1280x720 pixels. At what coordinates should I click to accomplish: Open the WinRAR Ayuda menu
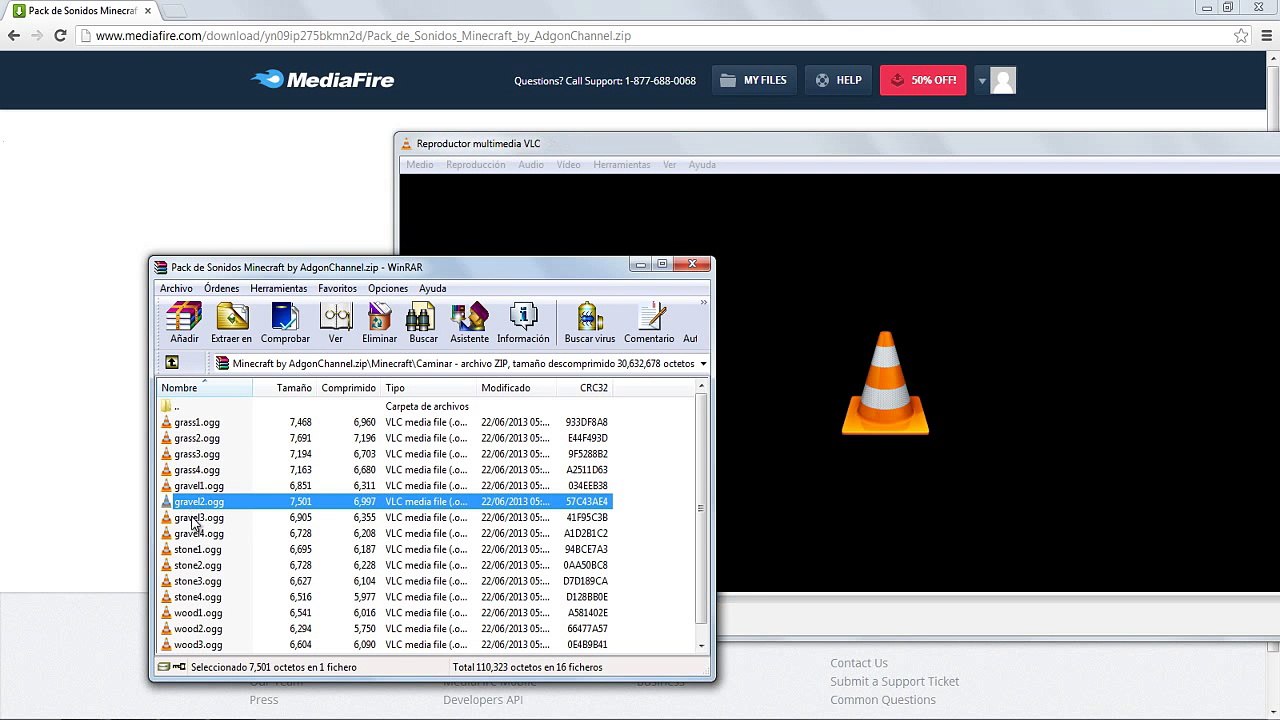(433, 288)
